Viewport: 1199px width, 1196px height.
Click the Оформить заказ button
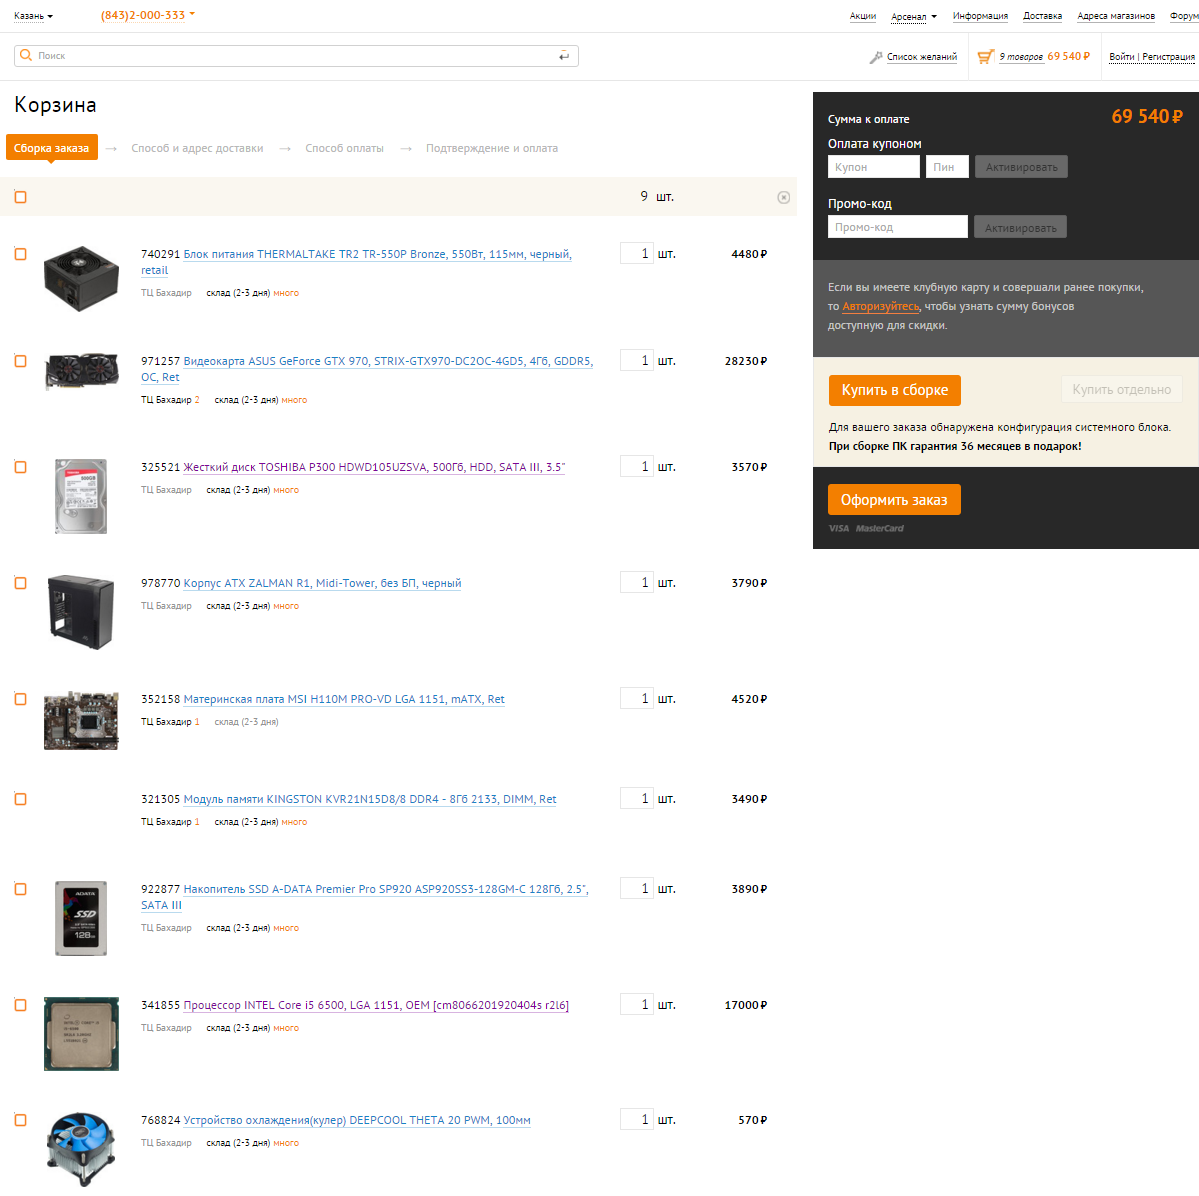tap(894, 499)
